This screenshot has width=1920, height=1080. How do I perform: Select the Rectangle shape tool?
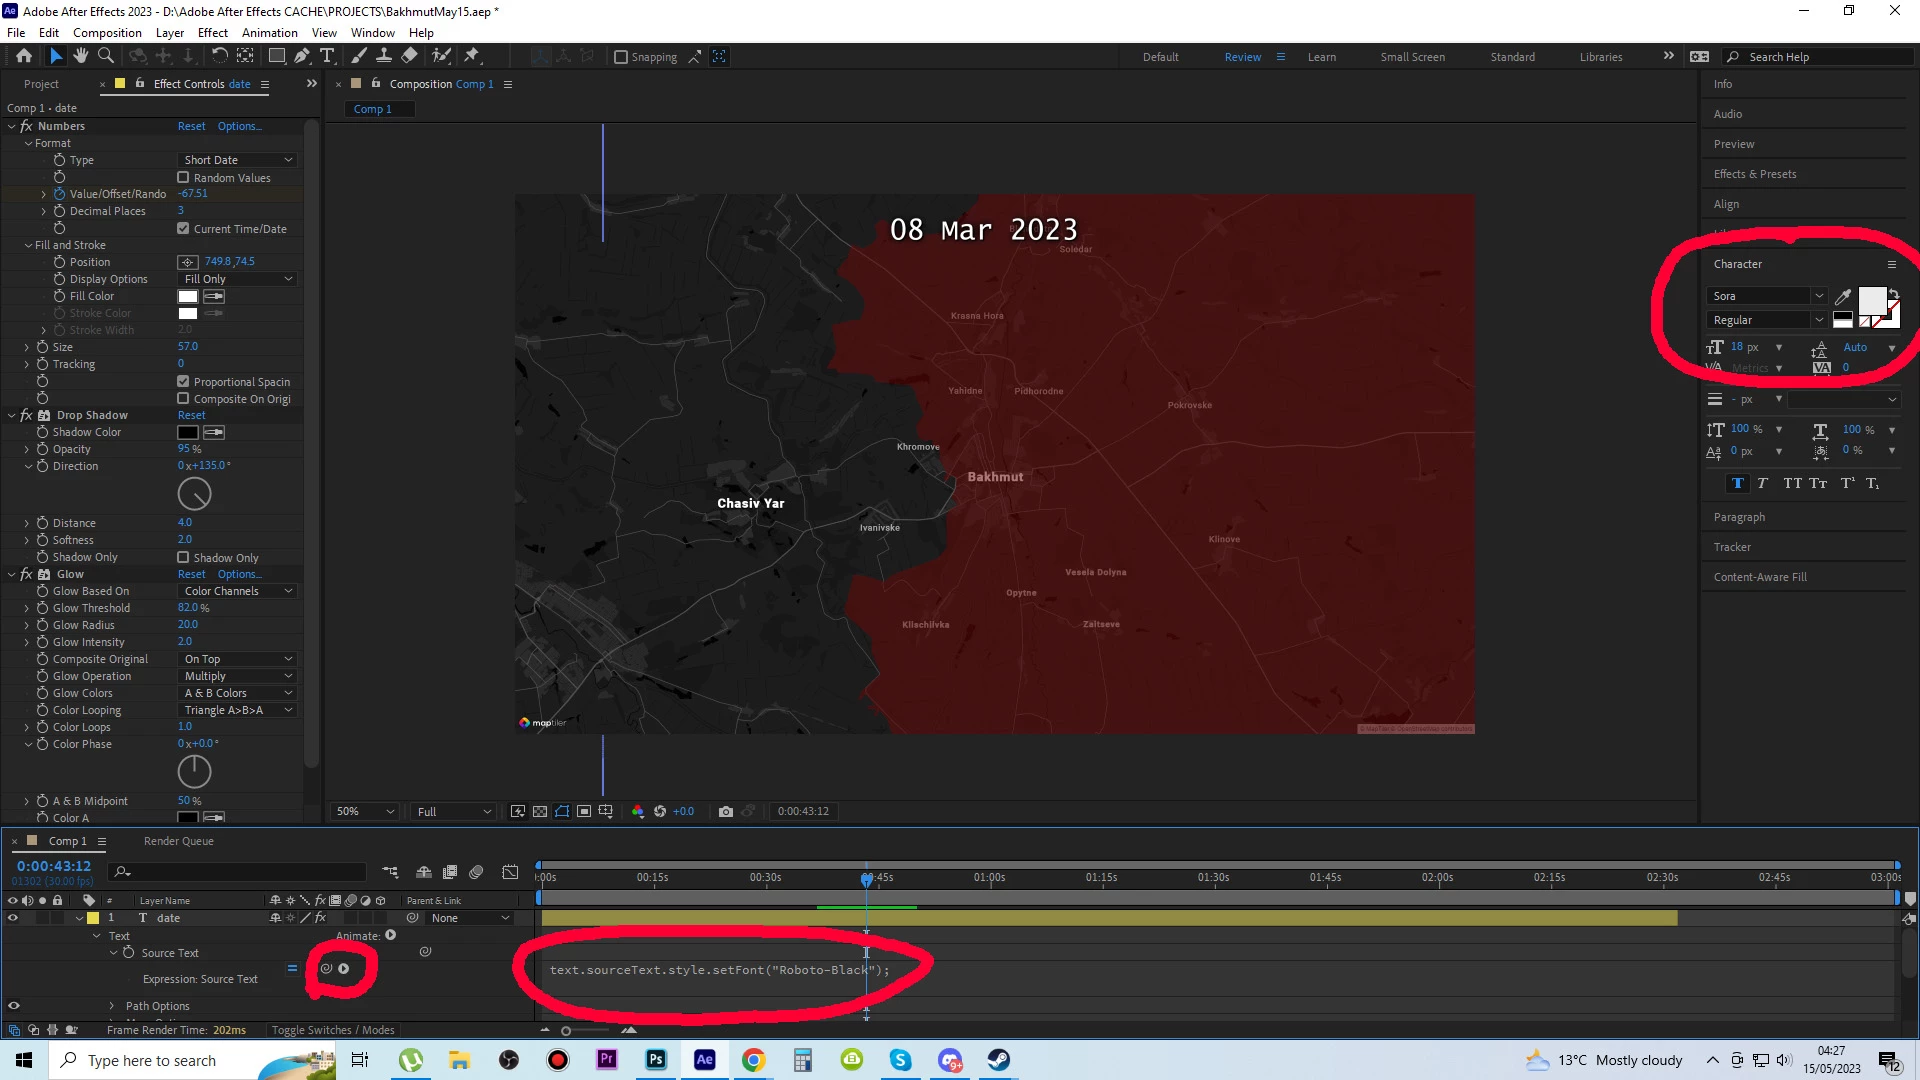pos(277,56)
